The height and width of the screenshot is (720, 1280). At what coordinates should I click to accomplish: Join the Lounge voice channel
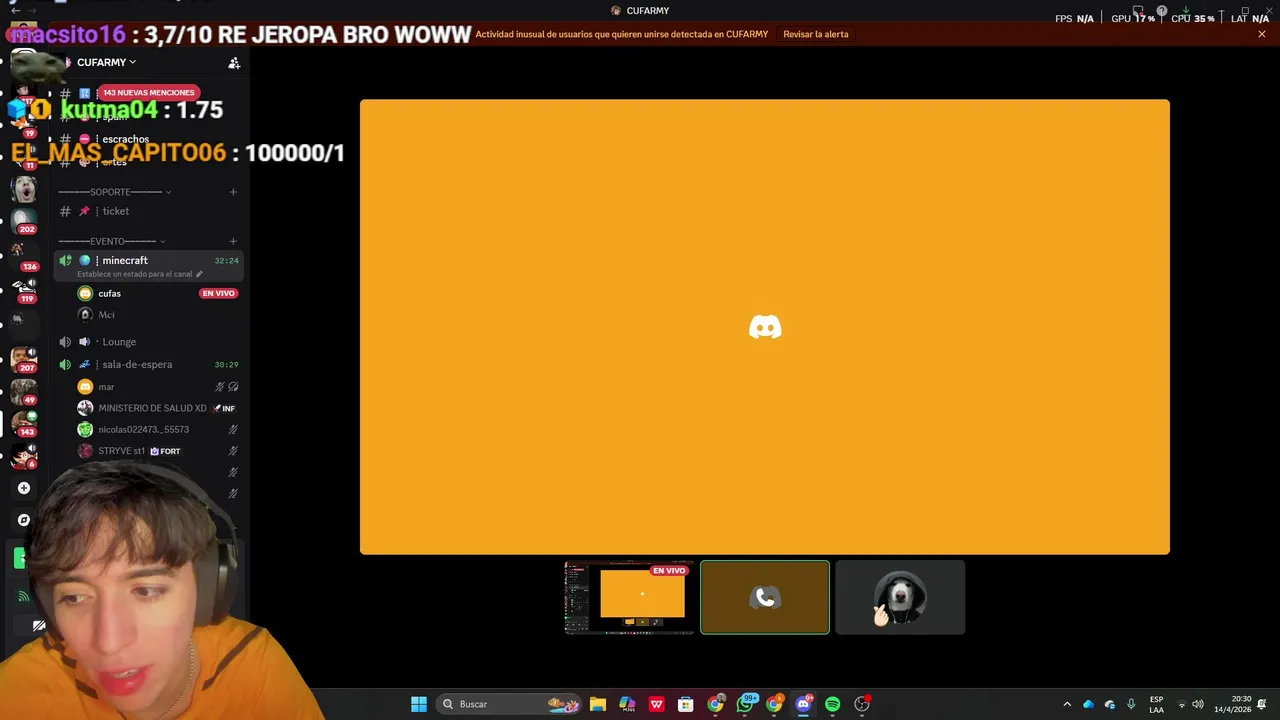[x=119, y=342]
